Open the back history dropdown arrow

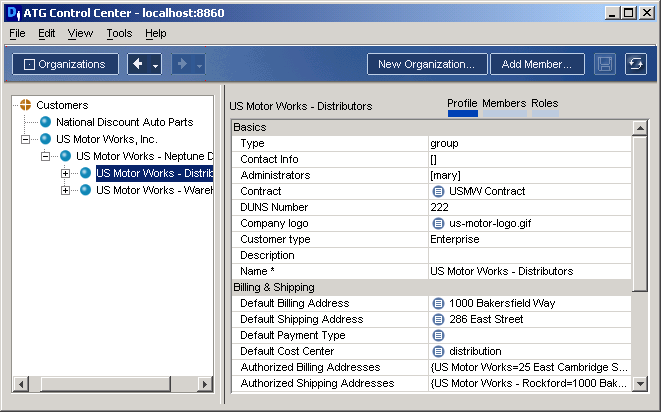click(156, 65)
